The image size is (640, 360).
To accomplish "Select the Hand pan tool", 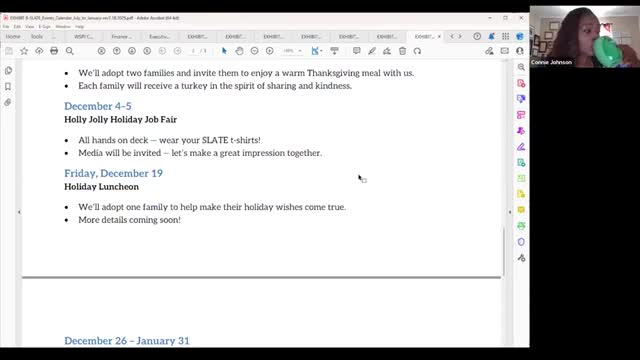I will [x=239, y=51].
